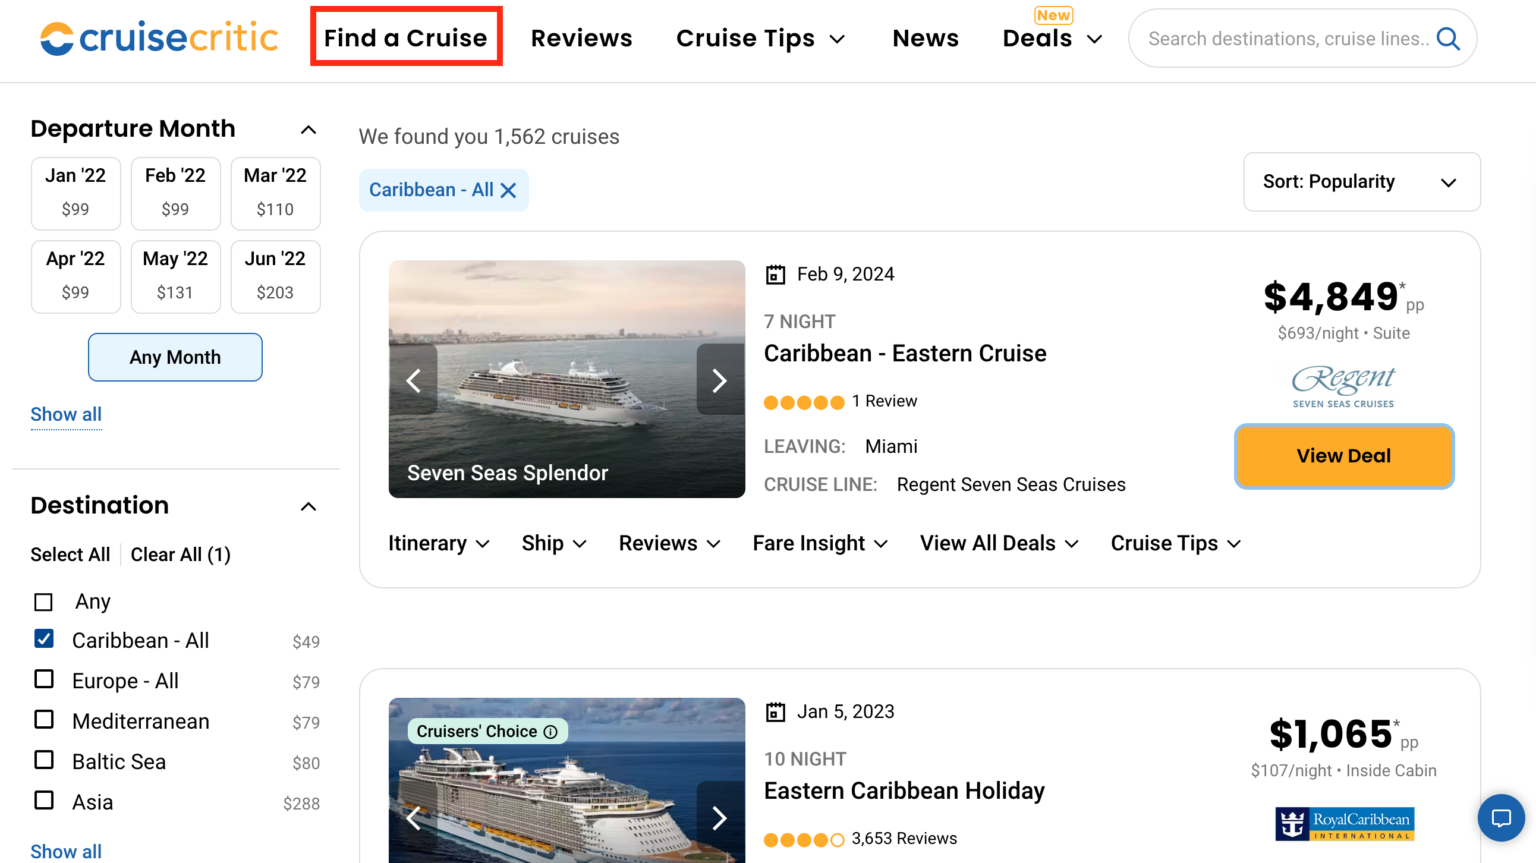Show previous photo of Eastern Caribbean Holiday ship
The image size is (1536, 863).
(x=413, y=818)
